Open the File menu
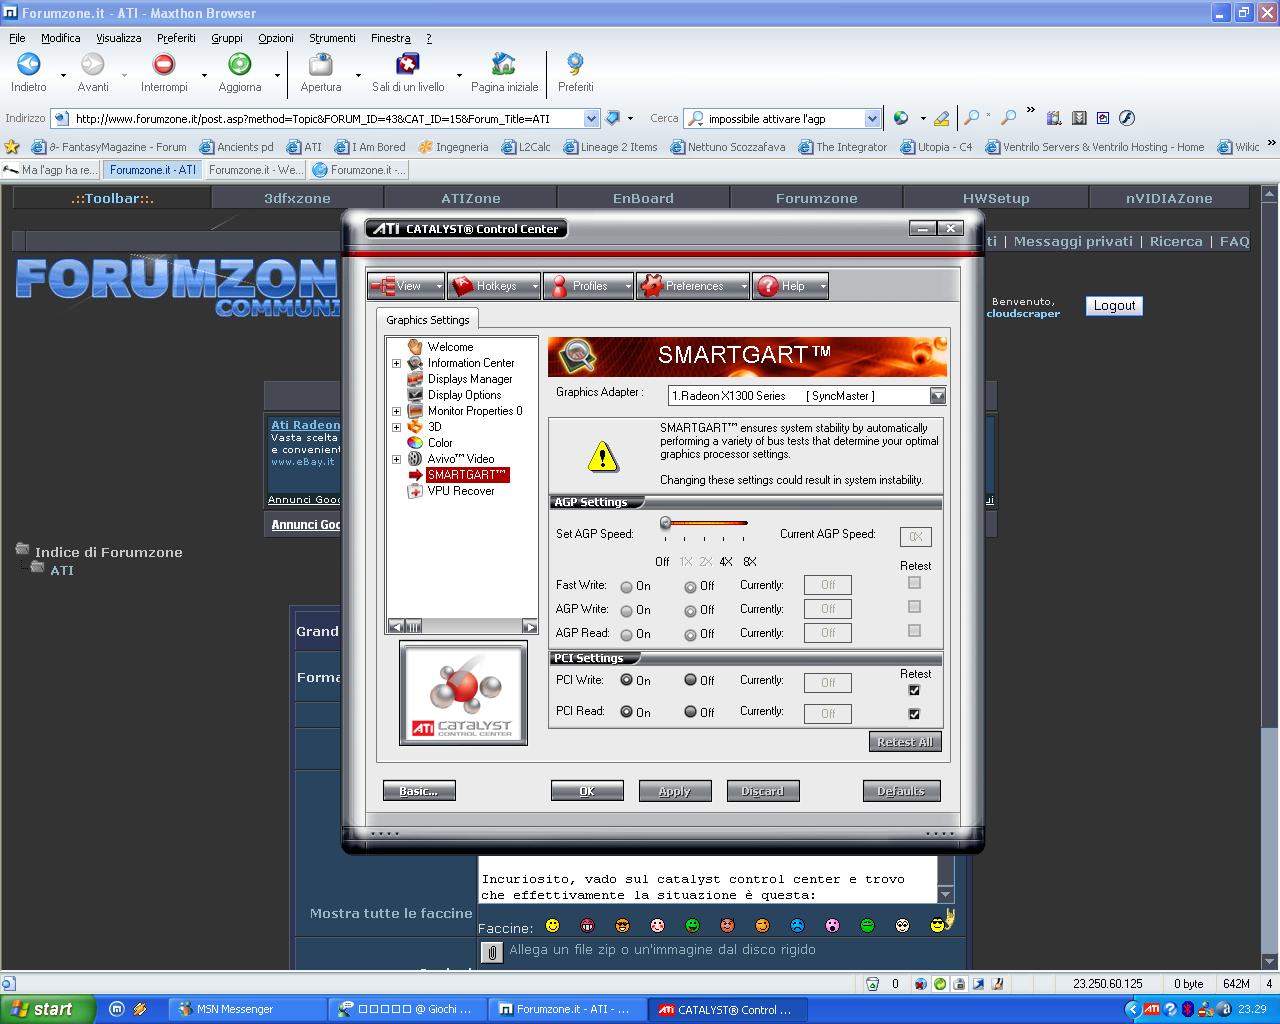The height and width of the screenshot is (1024, 1280). tap(17, 38)
